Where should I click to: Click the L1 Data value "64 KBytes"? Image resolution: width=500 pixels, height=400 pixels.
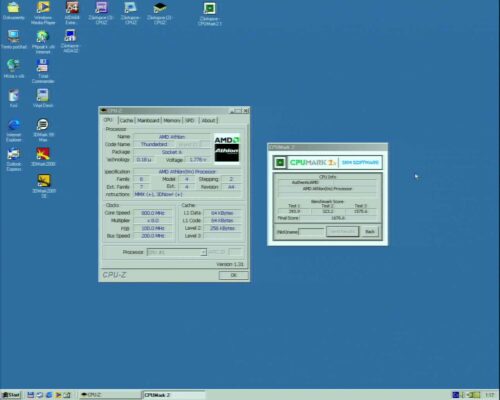point(222,213)
